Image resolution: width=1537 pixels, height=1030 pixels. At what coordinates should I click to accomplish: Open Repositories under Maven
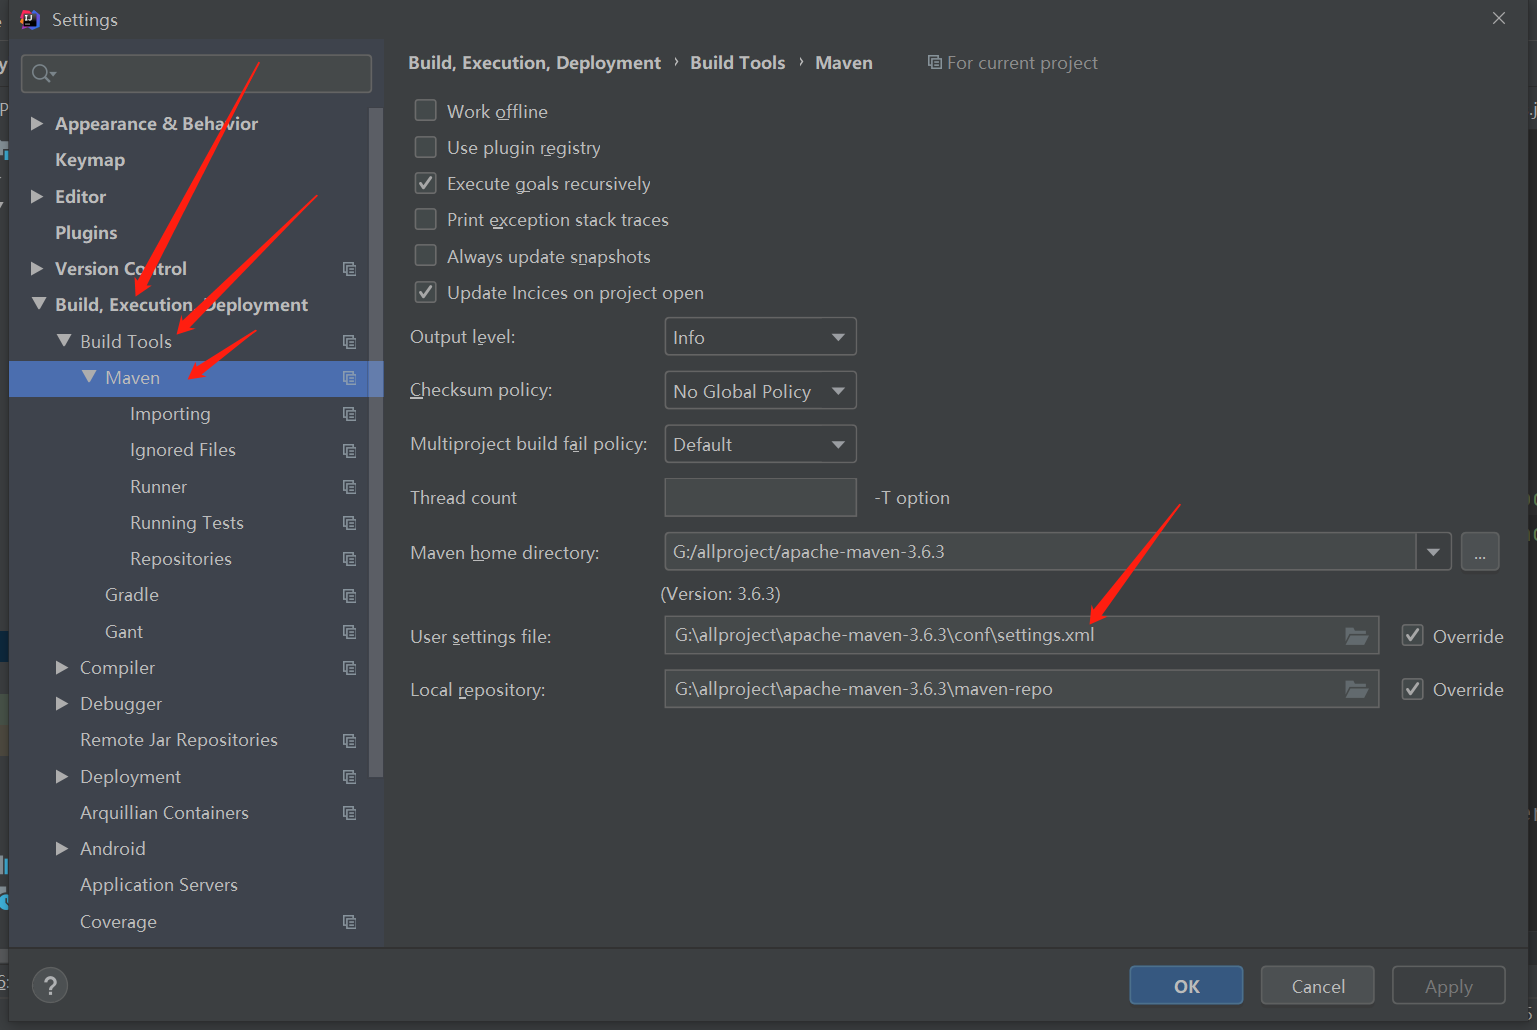(x=181, y=558)
